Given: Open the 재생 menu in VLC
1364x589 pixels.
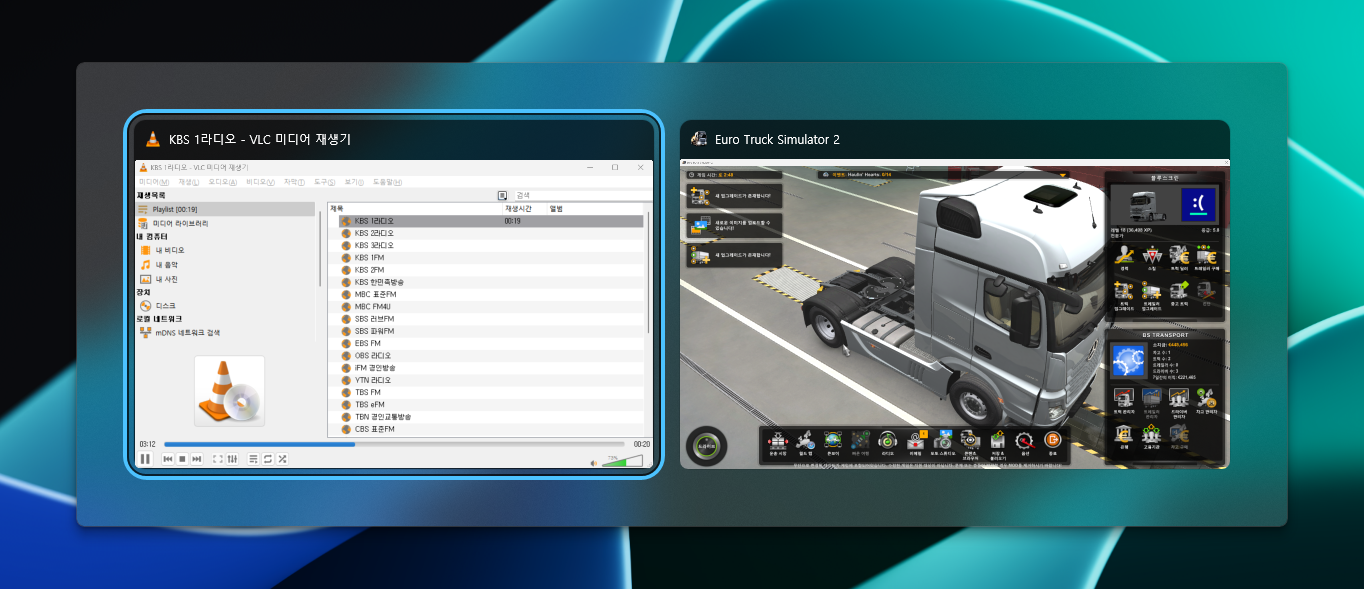Looking at the screenshot, I should 188,182.
